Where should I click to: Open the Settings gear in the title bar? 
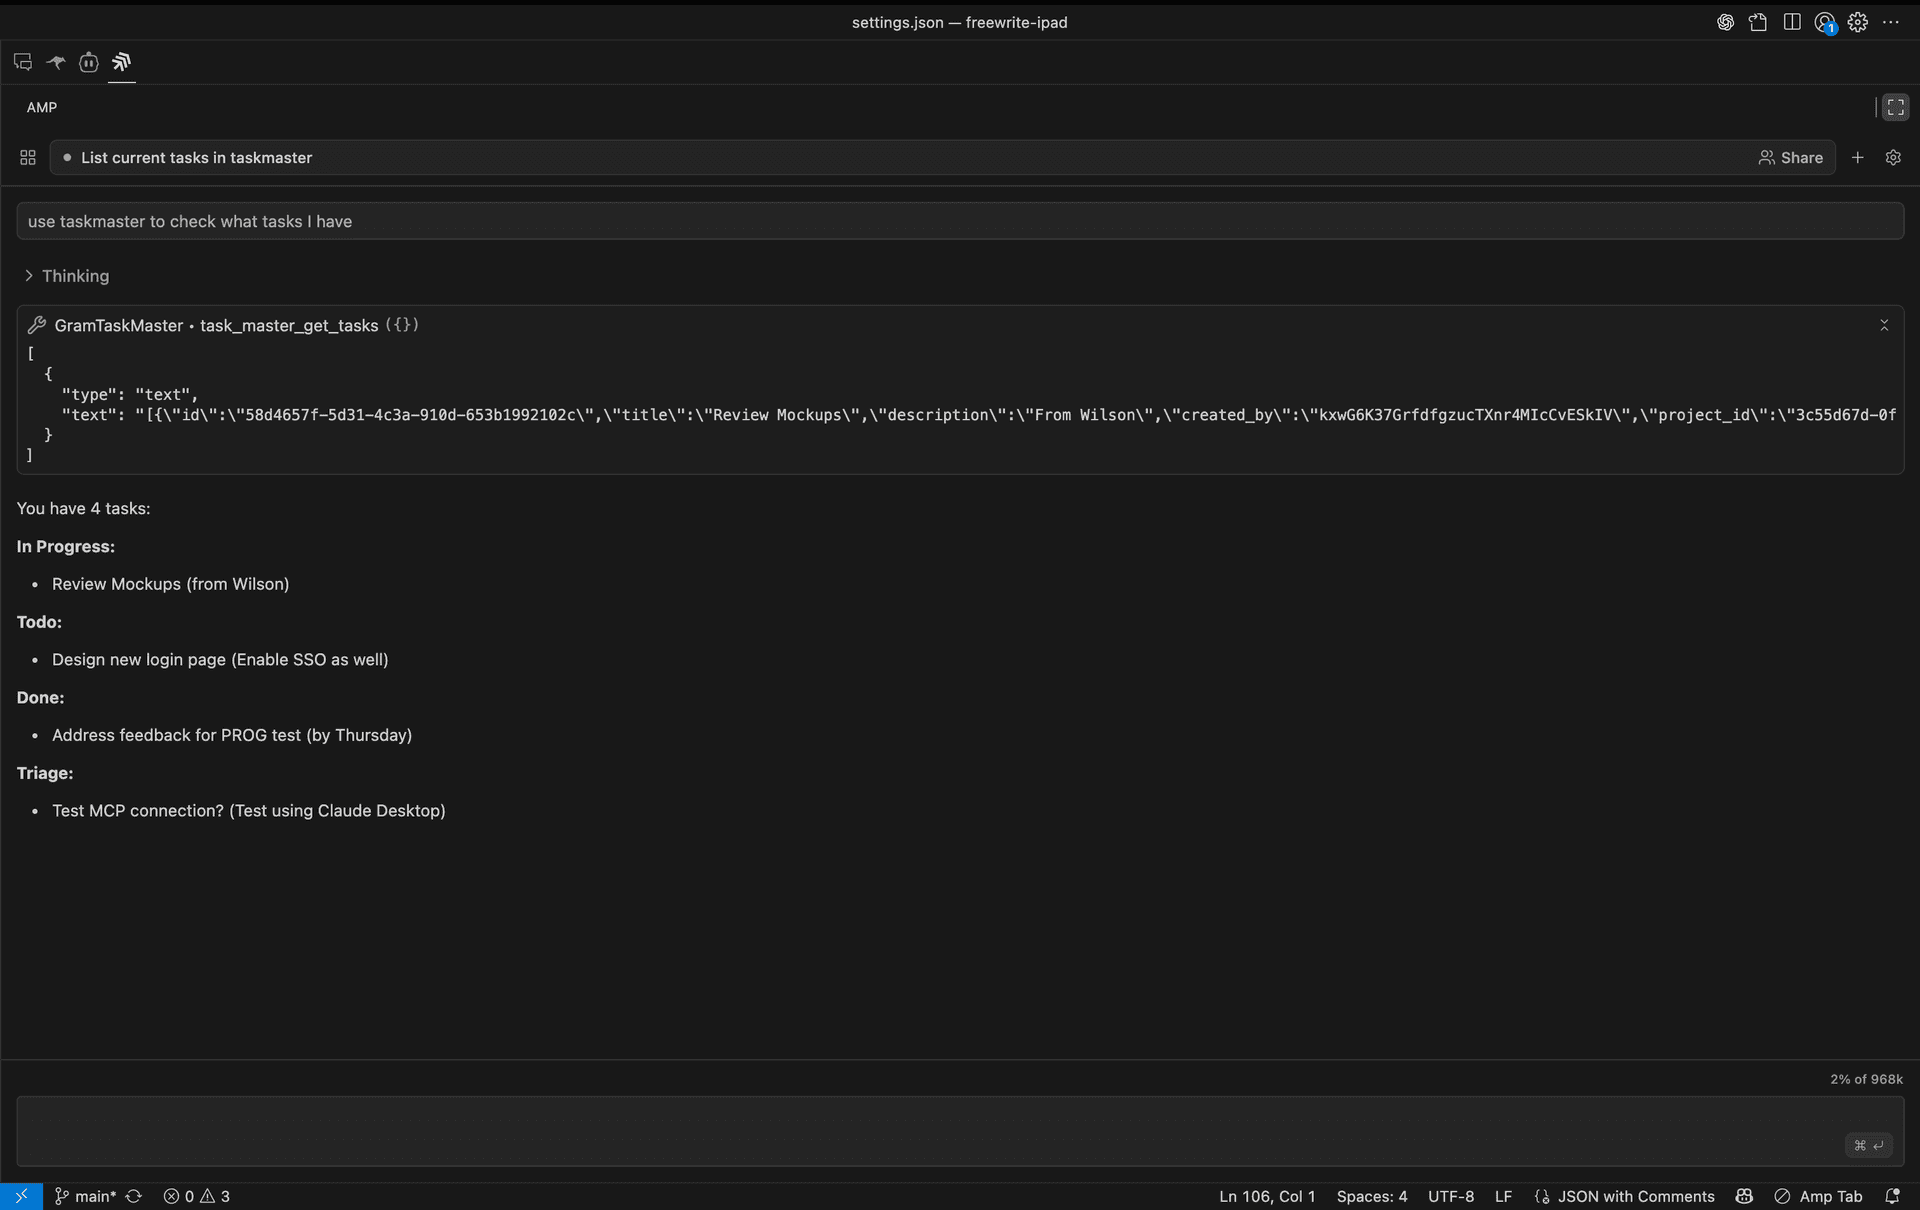pyautogui.click(x=1858, y=22)
